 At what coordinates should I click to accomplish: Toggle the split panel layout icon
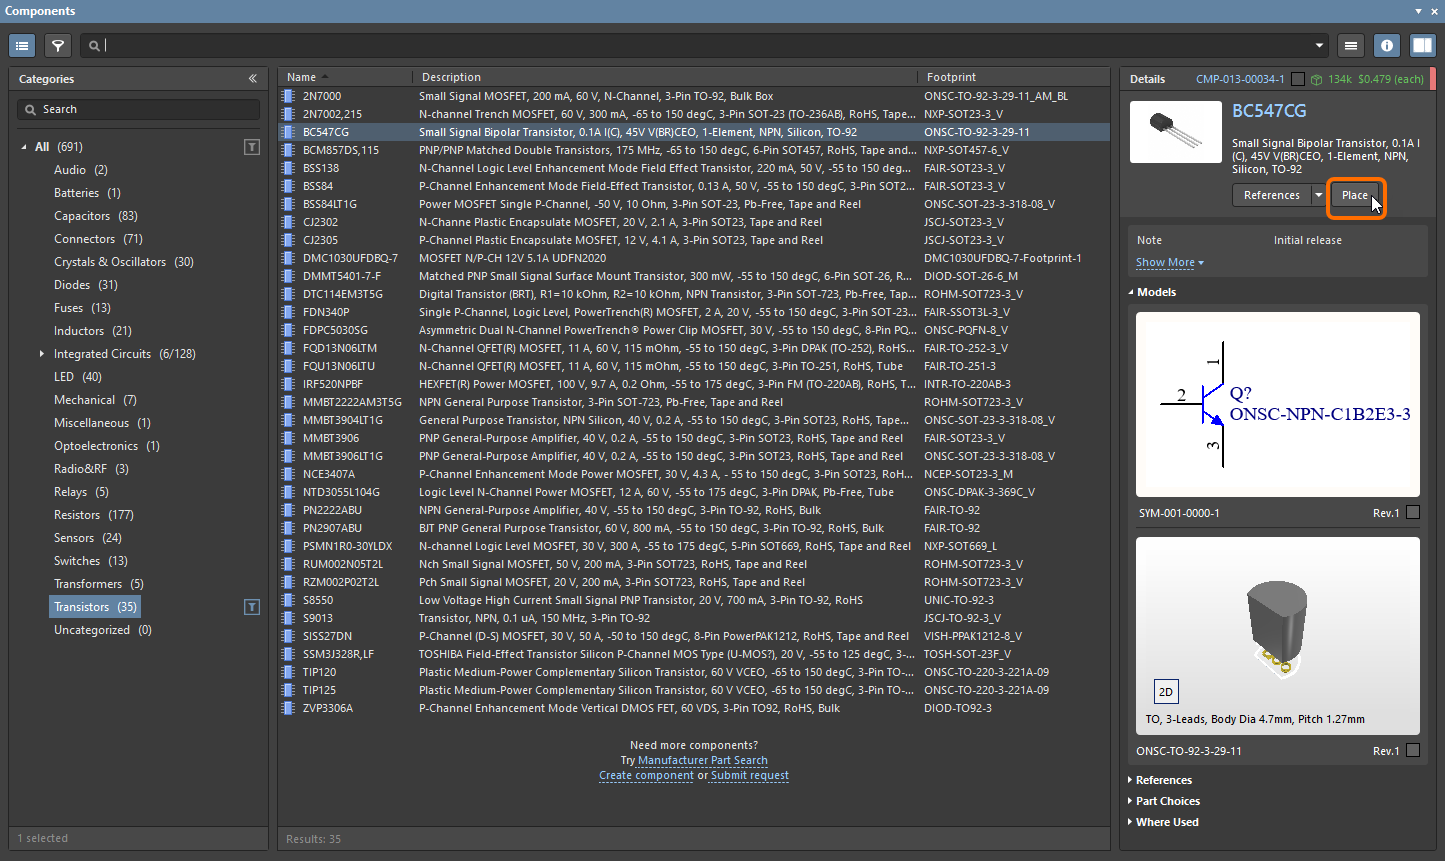(1422, 45)
